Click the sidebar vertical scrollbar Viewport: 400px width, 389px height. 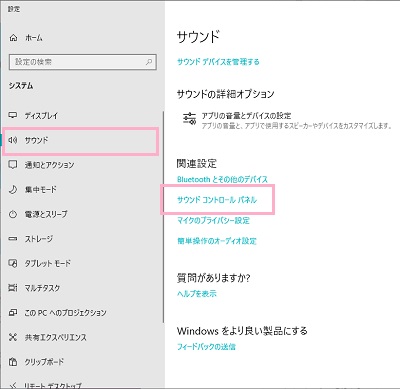(x=163, y=217)
